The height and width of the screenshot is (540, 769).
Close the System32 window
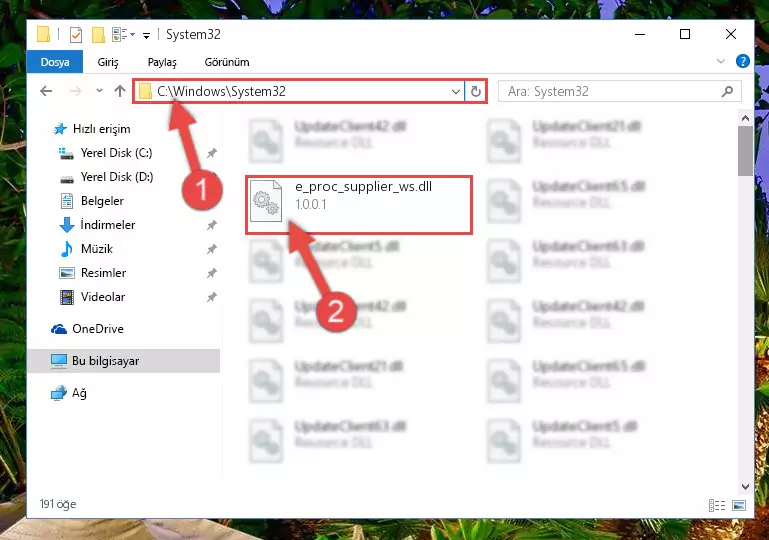[x=731, y=34]
